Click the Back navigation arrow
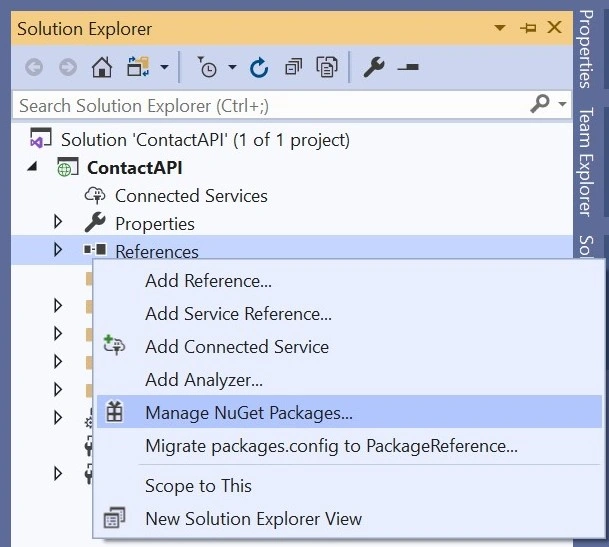 click(x=34, y=67)
